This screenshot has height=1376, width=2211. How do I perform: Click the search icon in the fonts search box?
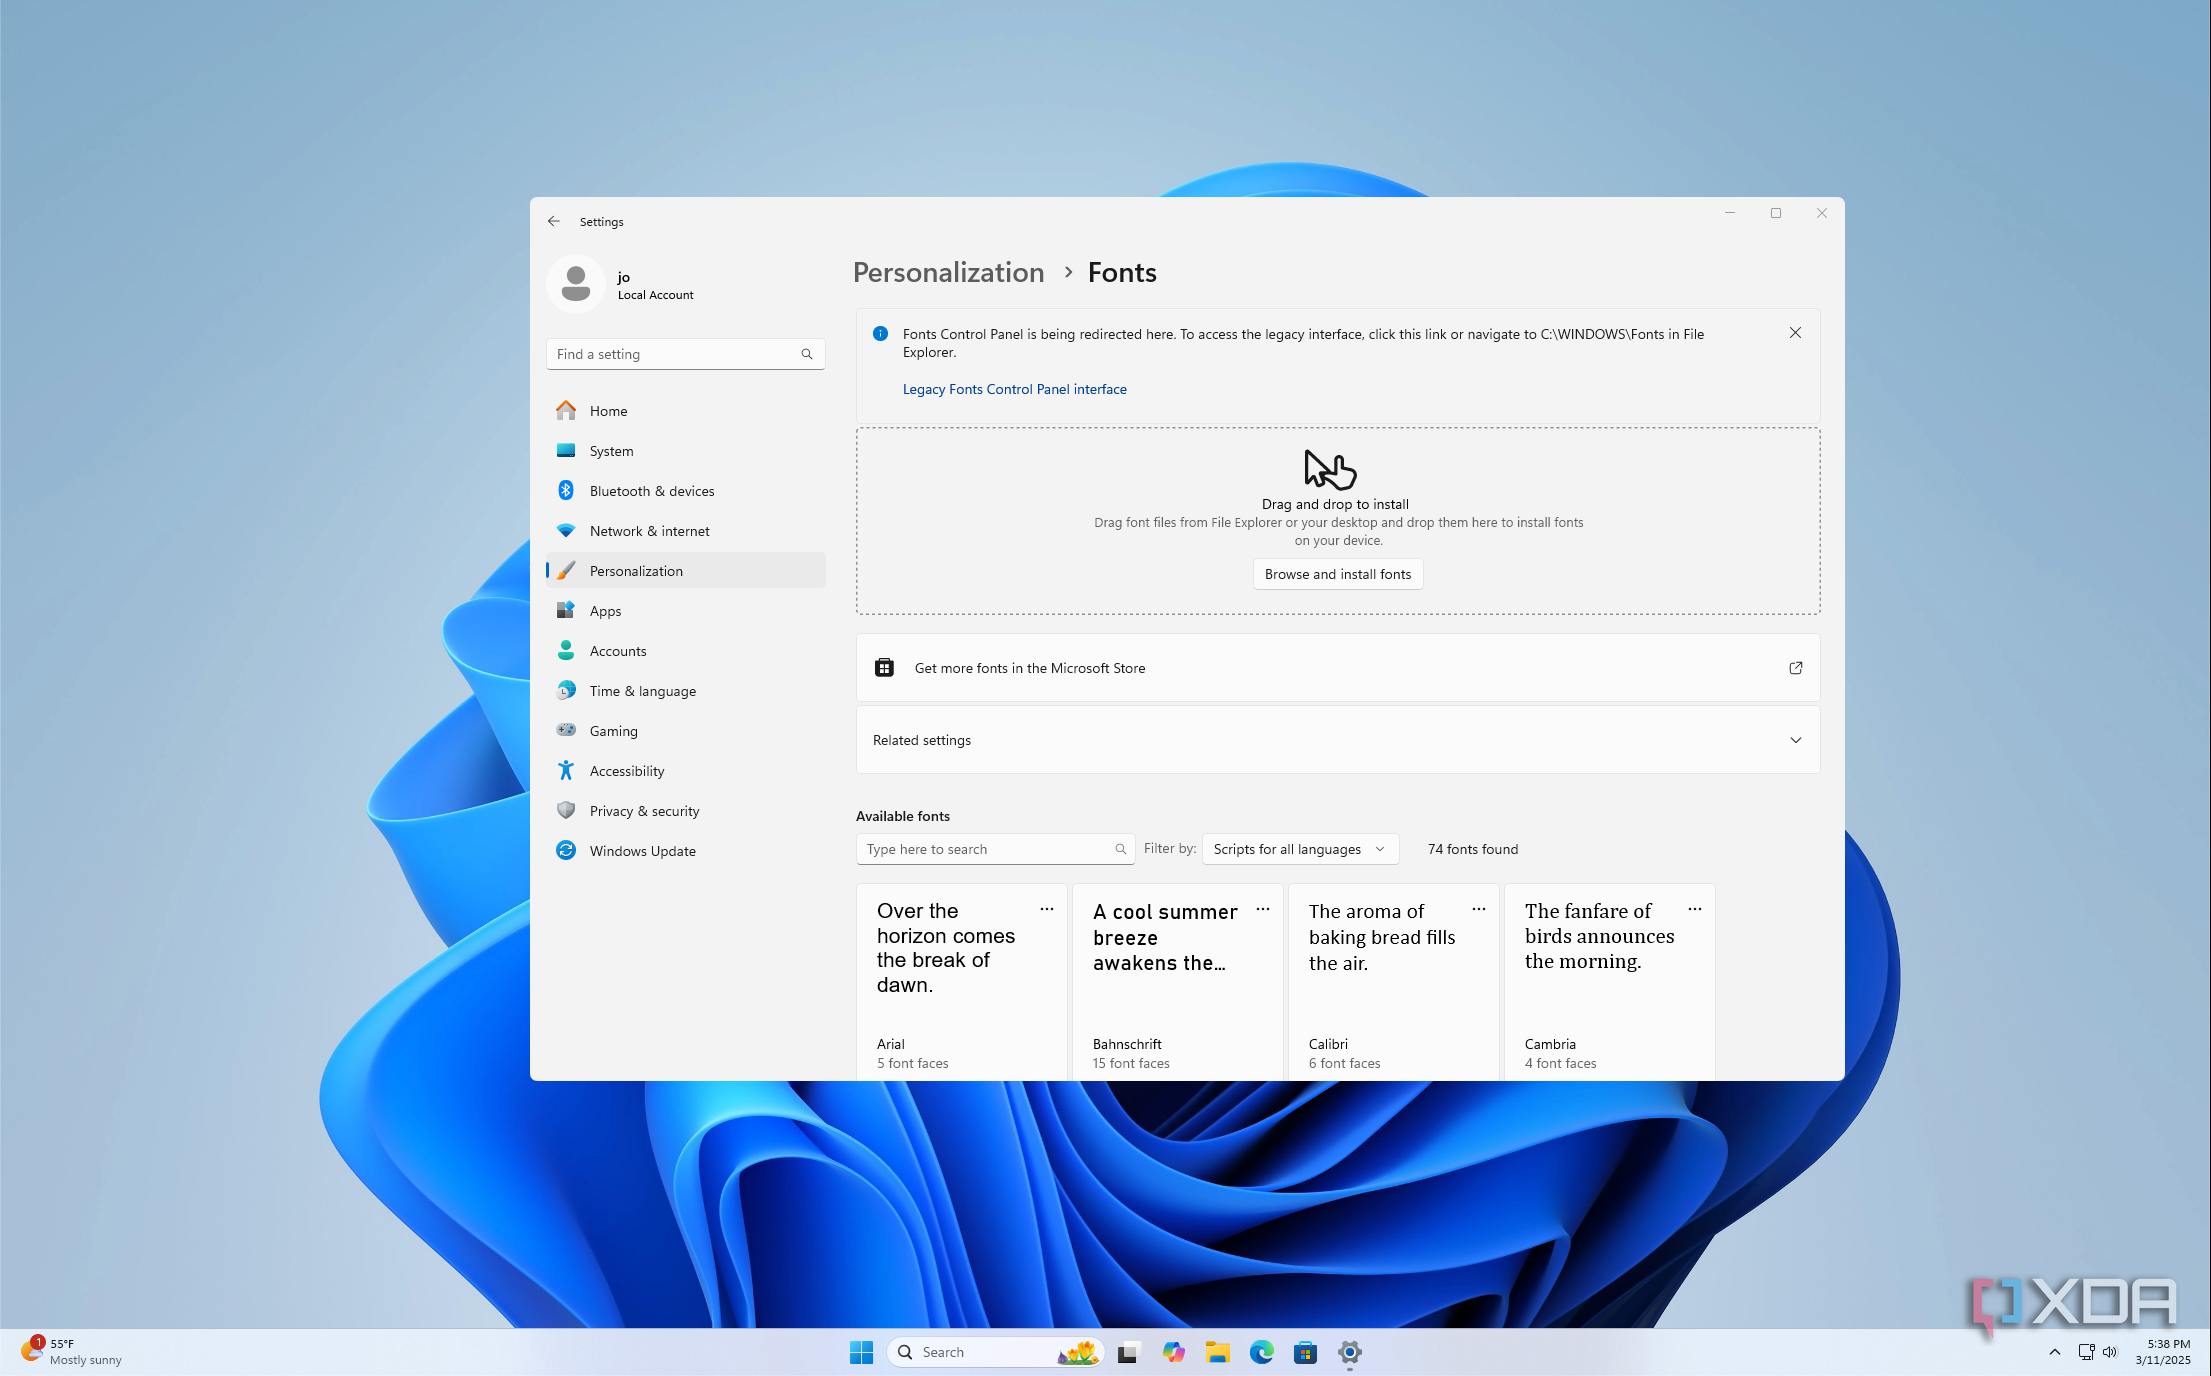[x=1120, y=849]
